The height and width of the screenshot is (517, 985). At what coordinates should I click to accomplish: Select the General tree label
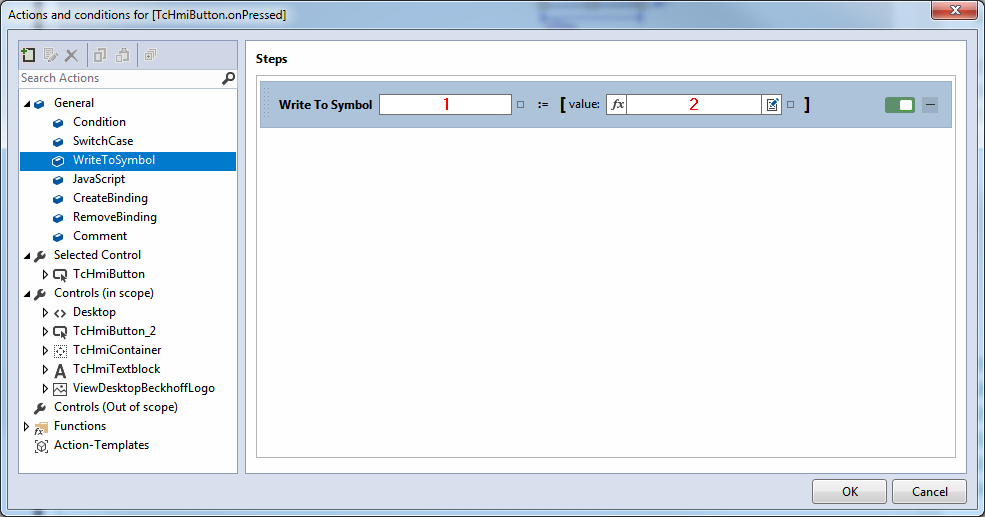click(73, 103)
